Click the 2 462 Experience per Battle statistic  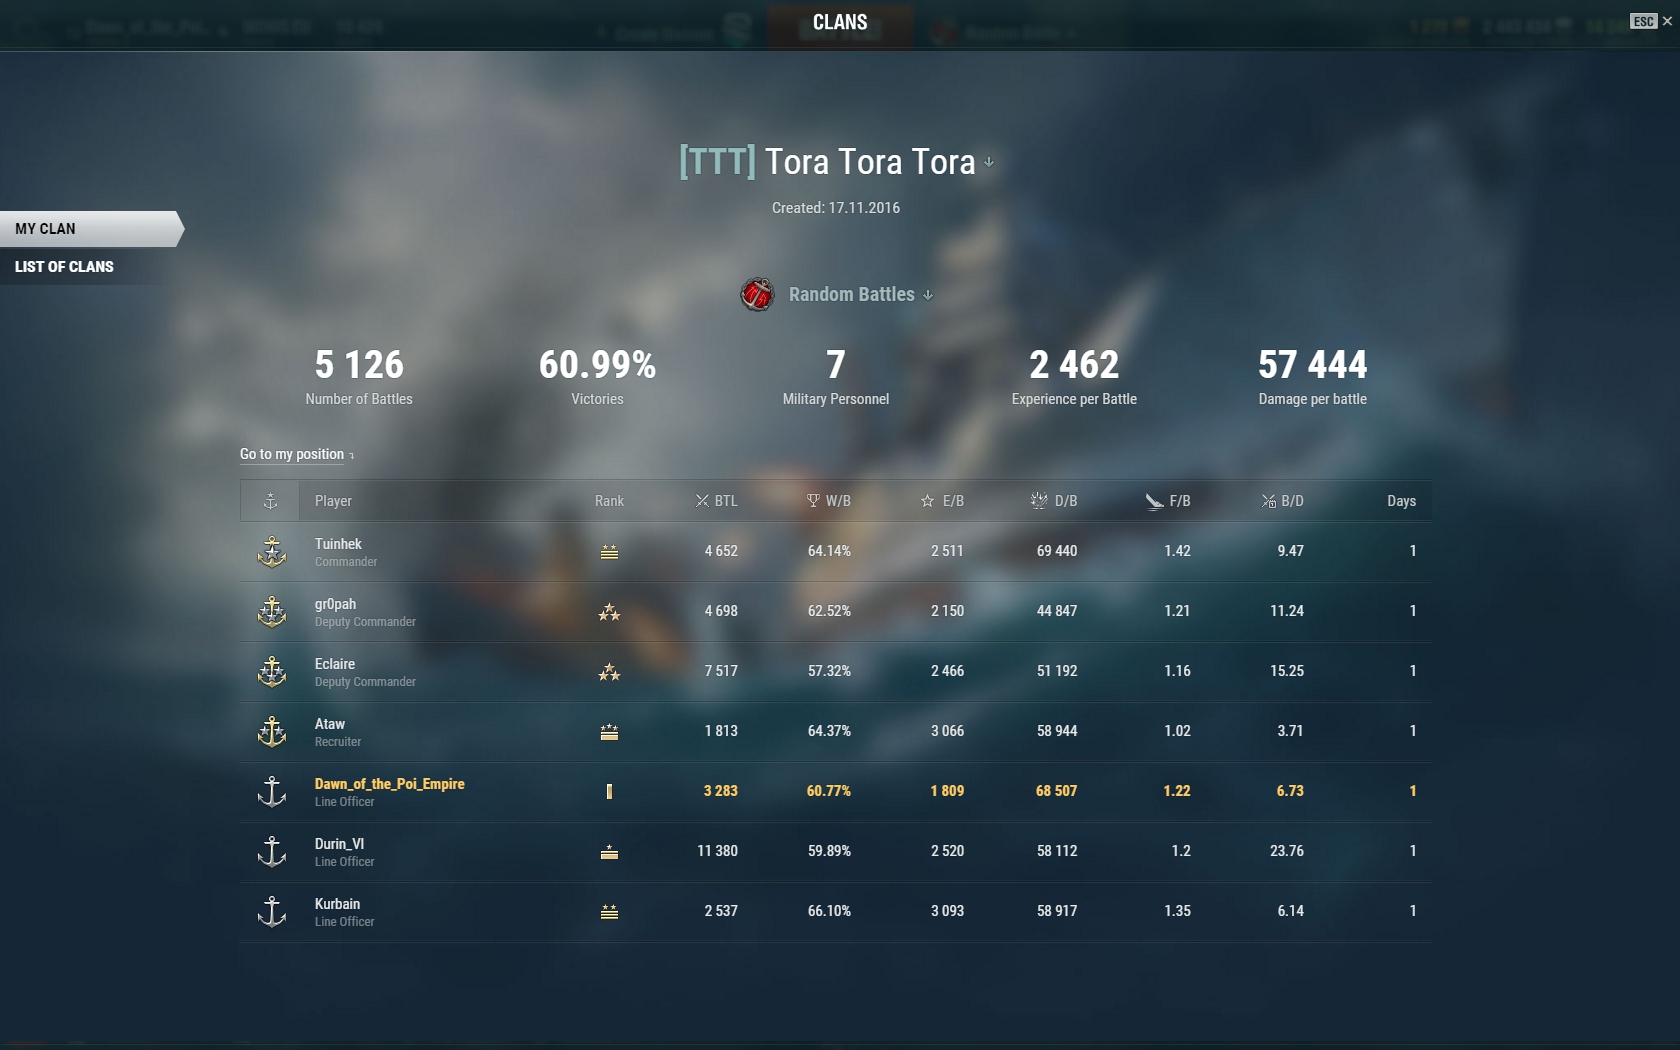1074,376
